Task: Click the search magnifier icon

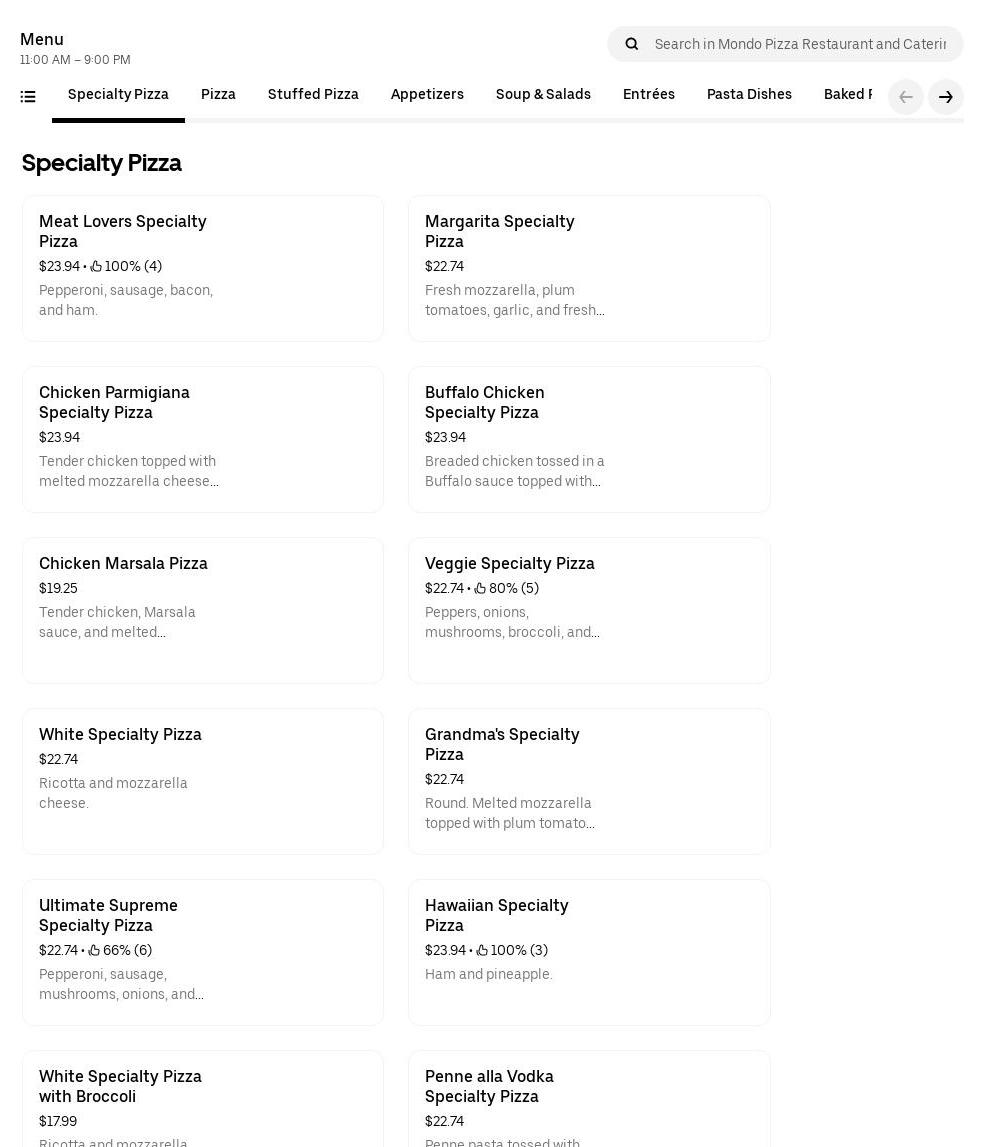Action: point(631,44)
